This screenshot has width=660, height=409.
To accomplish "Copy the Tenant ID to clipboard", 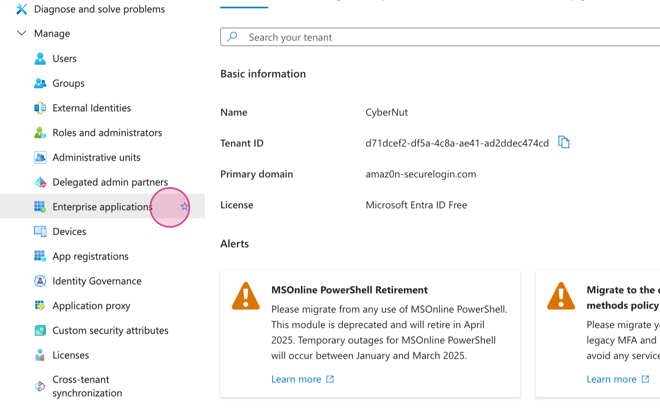I will [x=564, y=143].
